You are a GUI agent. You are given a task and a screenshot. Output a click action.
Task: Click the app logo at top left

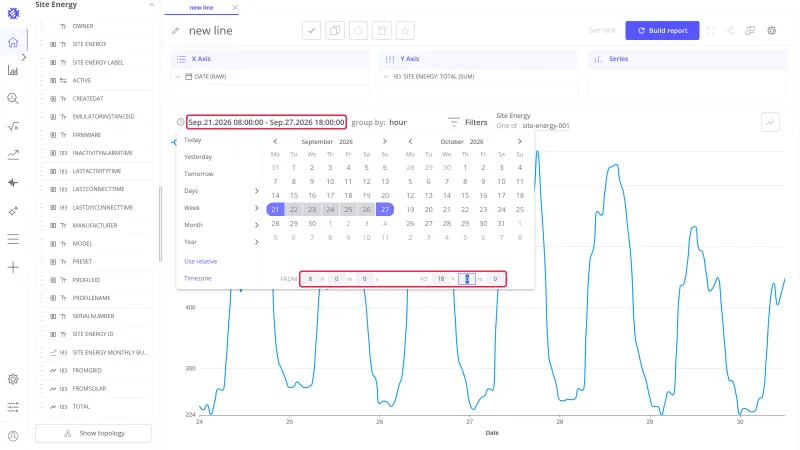[13, 13]
